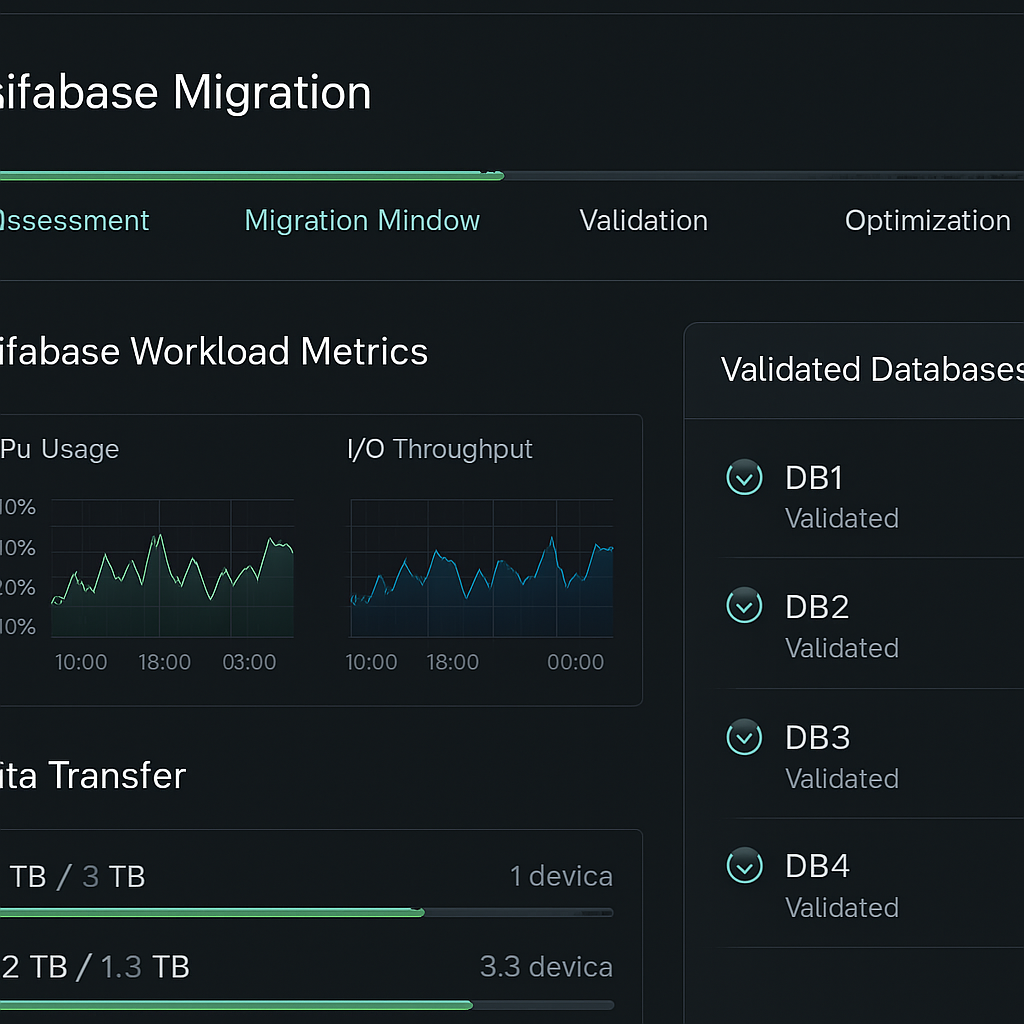The height and width of the screenshot is (1024, 1024).
Task: Click the Validated status under DB2
Action: (842, 648)
